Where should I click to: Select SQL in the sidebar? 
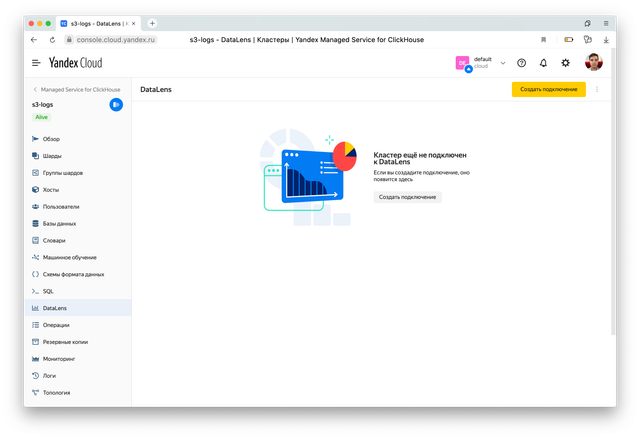[x=48, y=291]
